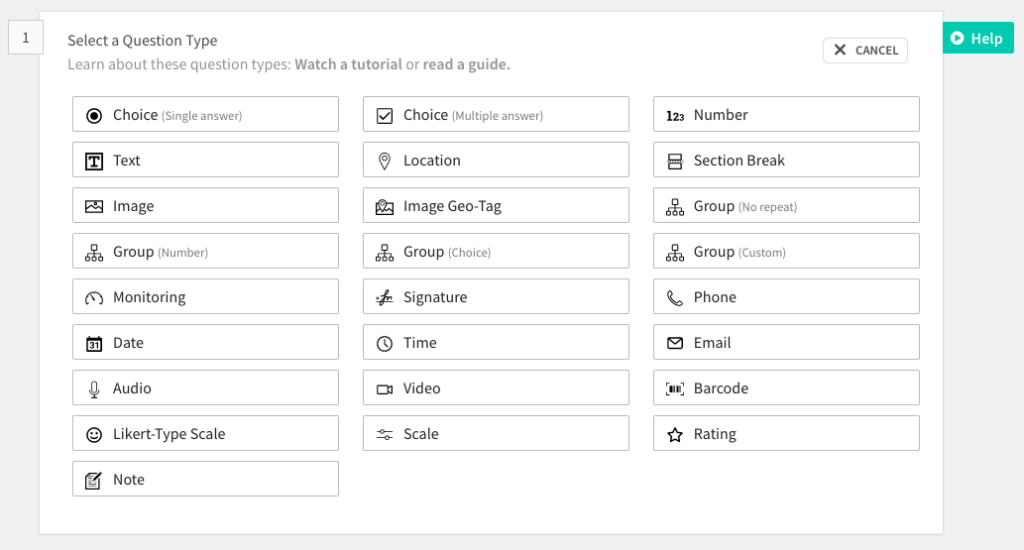This screenshot has width=1024, height=550.
Task: Click the 'Time' label text
Action: coord(420,343)
